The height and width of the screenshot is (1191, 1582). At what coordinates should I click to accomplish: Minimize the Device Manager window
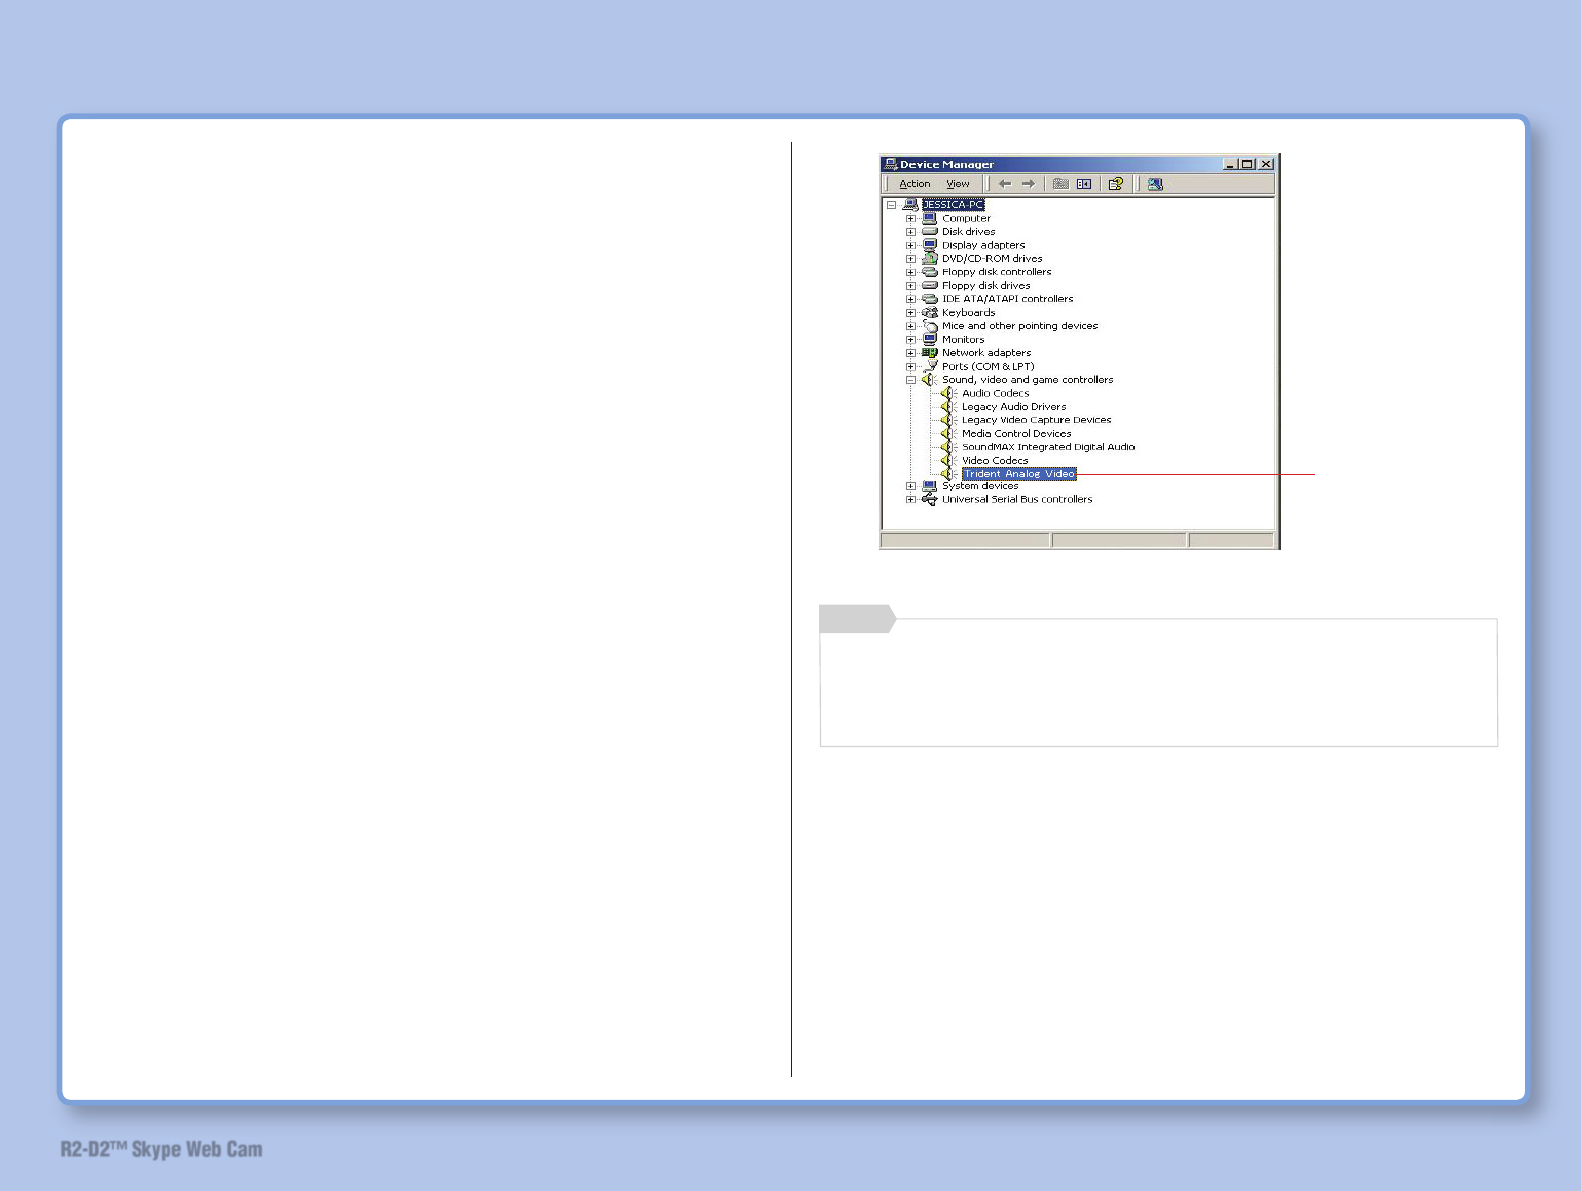point(1230,164)
